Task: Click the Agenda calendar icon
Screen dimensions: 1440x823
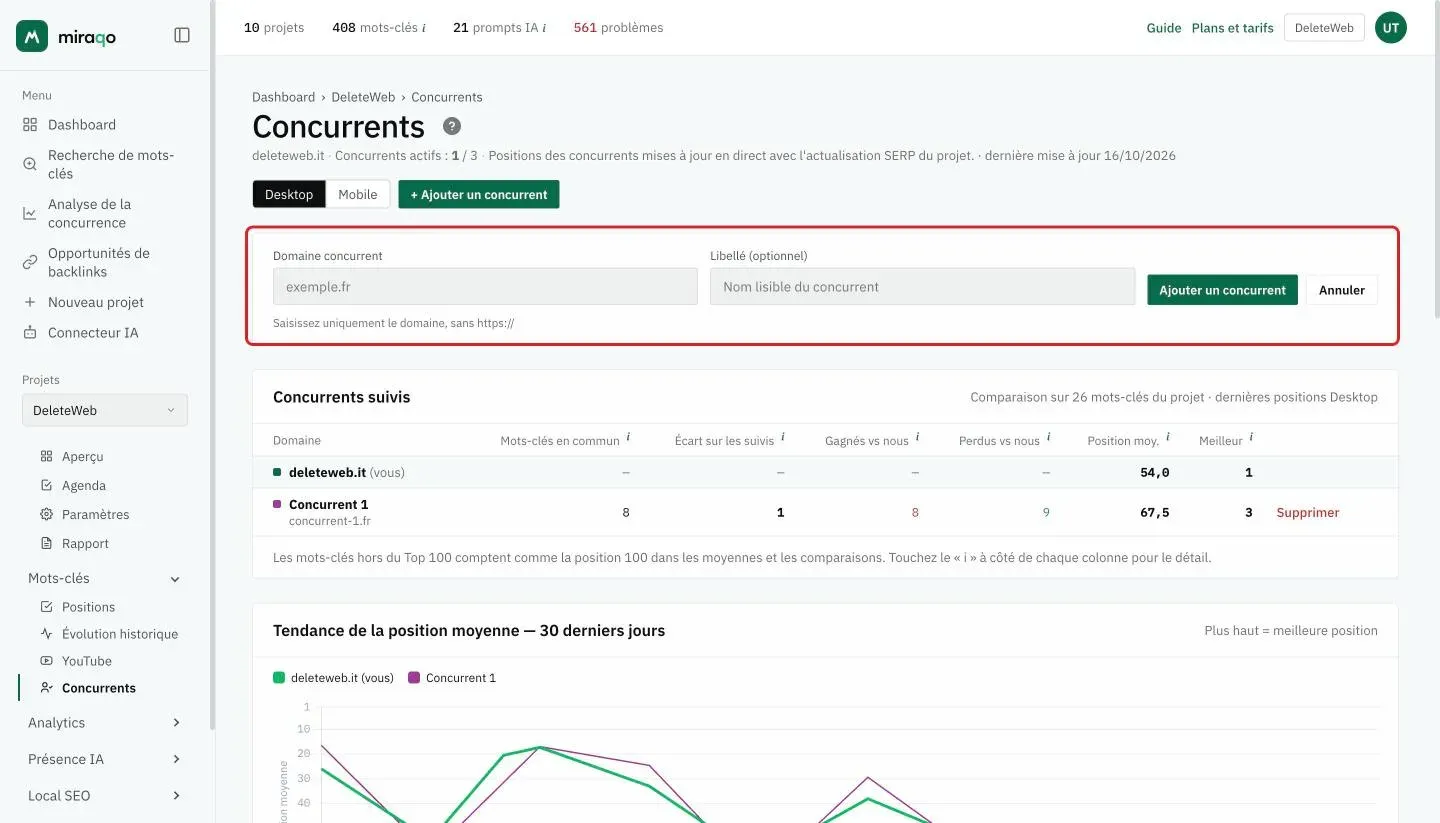Action: [x=46, y=485]
